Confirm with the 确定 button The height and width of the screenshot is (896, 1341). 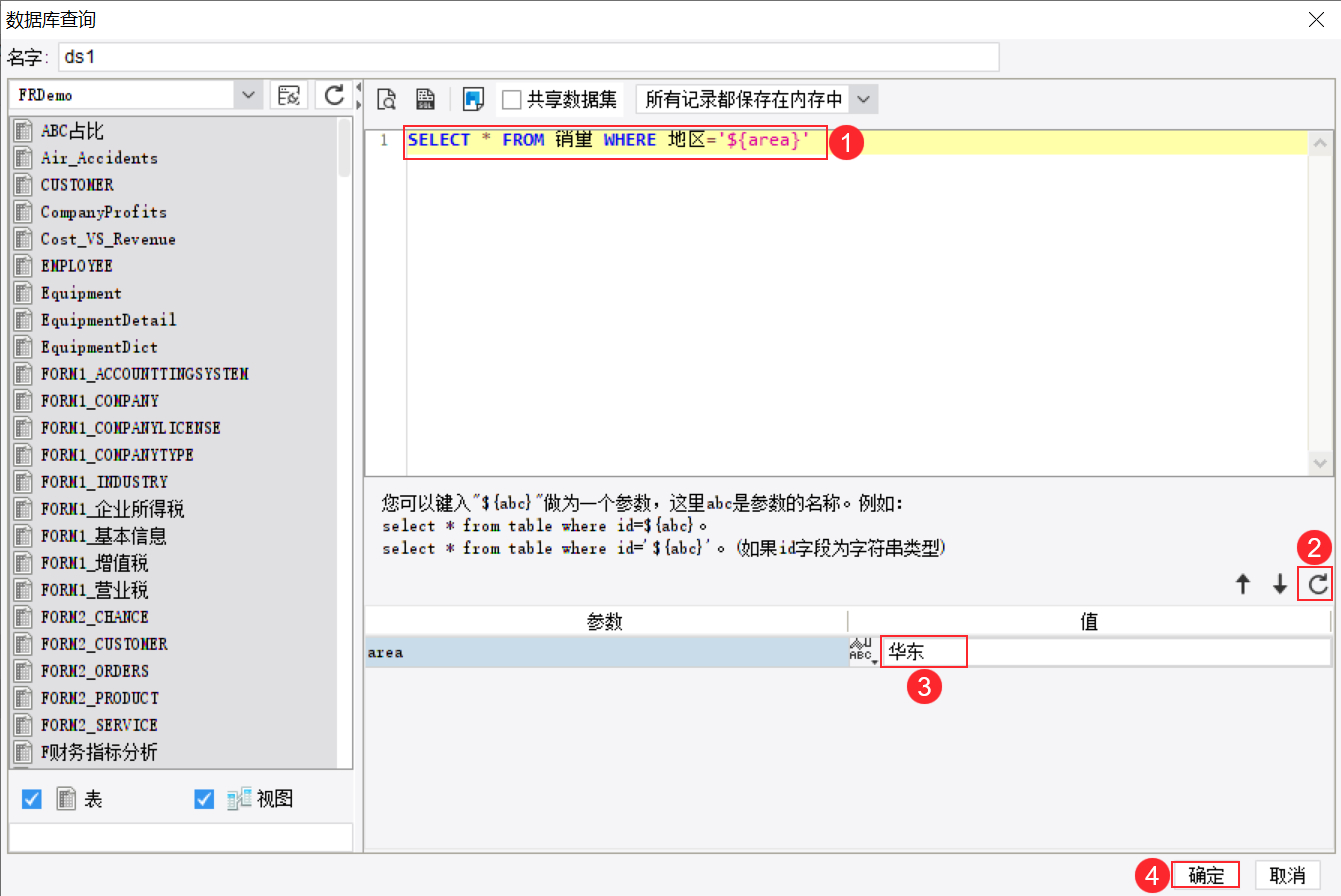click(x=1206, y=875)
